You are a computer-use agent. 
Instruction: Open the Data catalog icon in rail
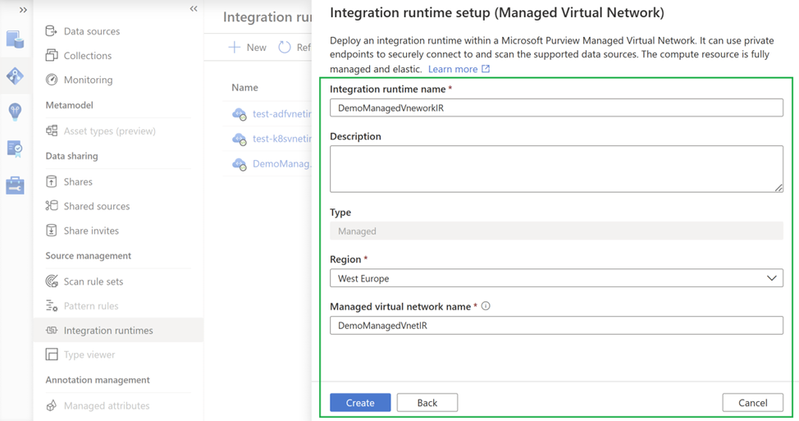coord(15,40)
